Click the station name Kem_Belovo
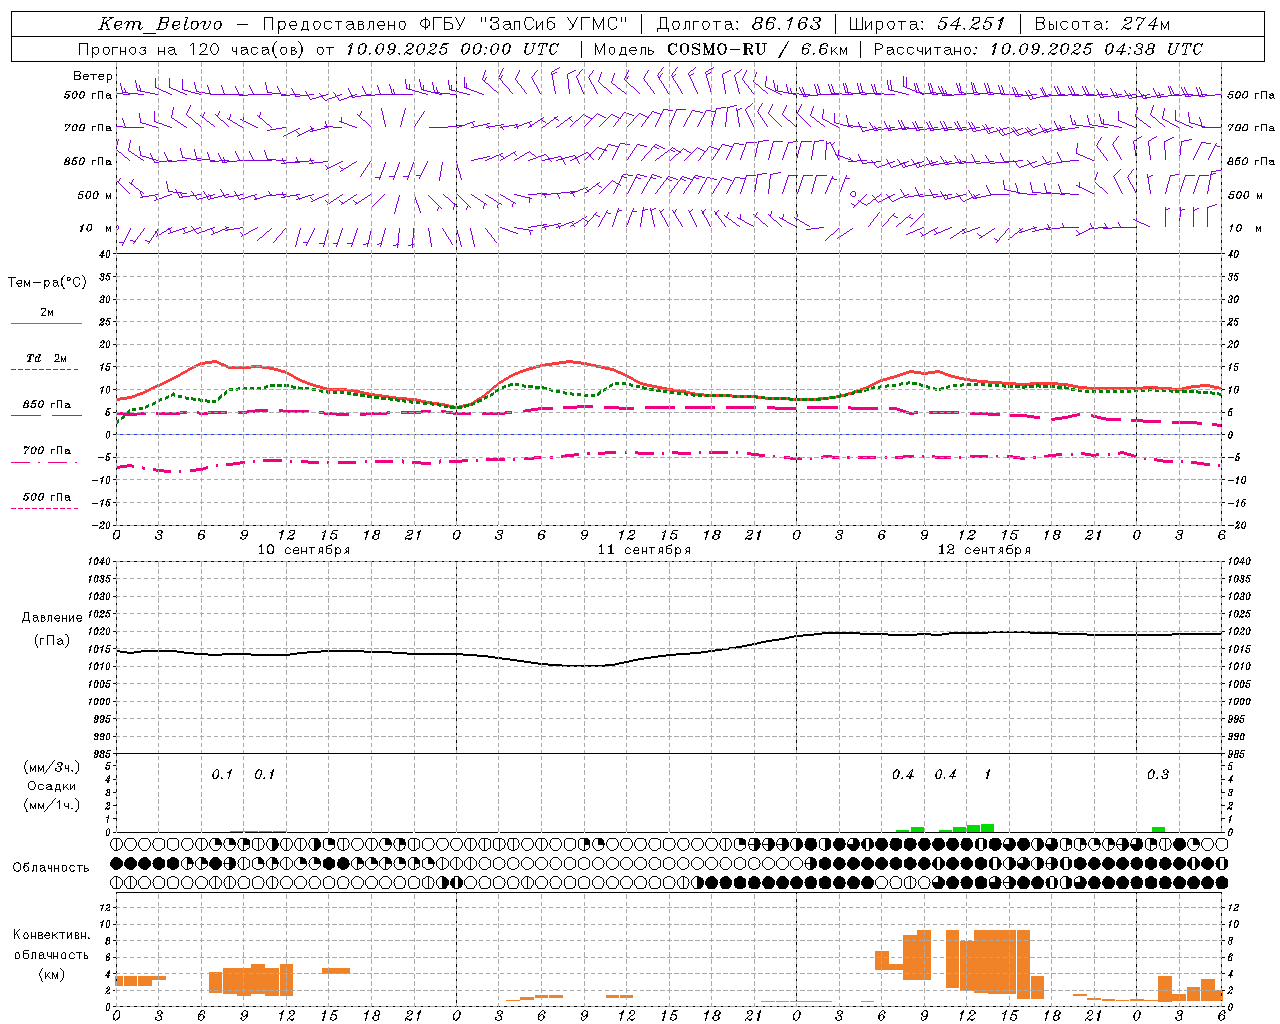Screen dimensions: 1280x1024 (160, 24)
